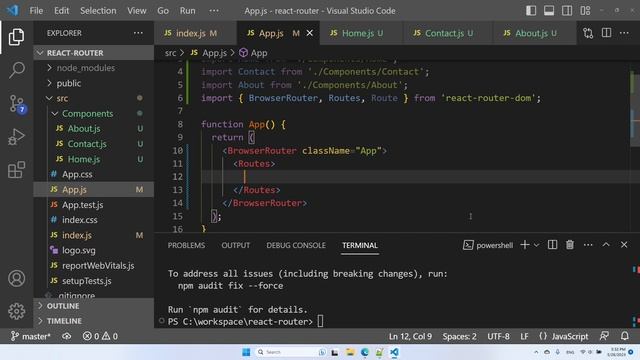
Task: Kill terminal with trash icon
Action: pyautogui.click(x=570, y=245)
